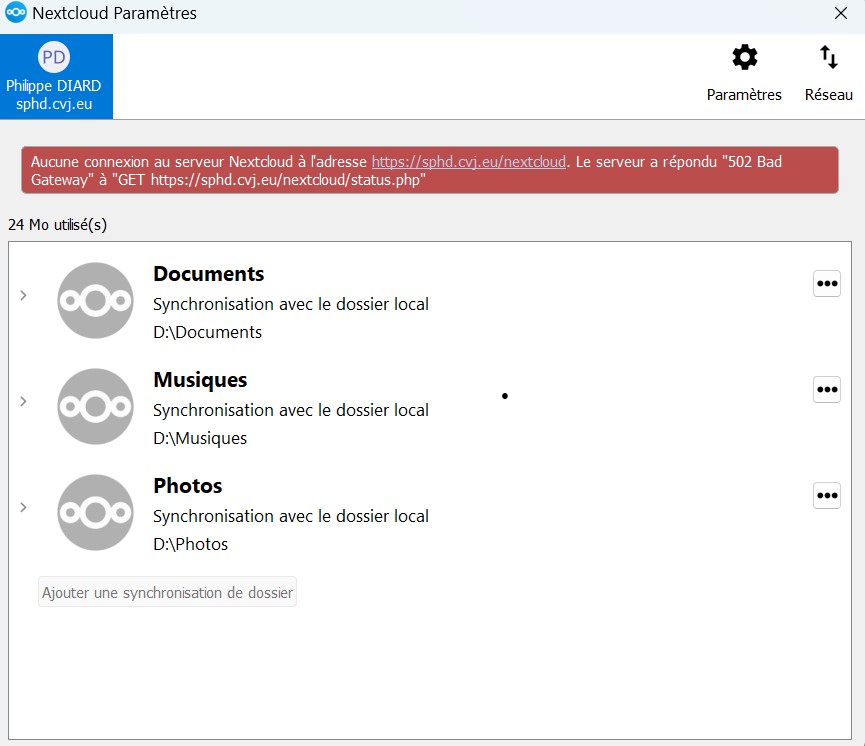Open the three-dot menu for Documents
The width and height of the screenshot is (865, 746).
pyautogui.click(x=827, y=284)
